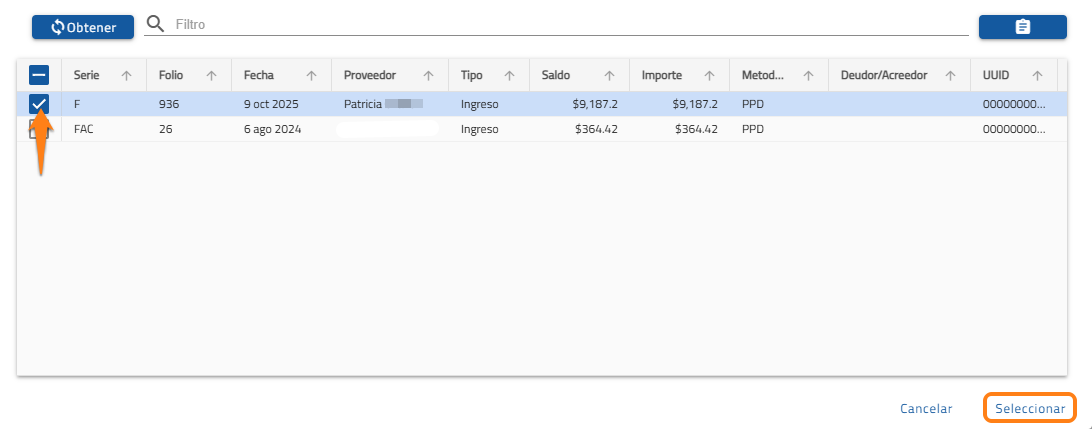The image size is (1092, 429).
Task: Sort by Serie column arrow
Action: pos(126,76)
